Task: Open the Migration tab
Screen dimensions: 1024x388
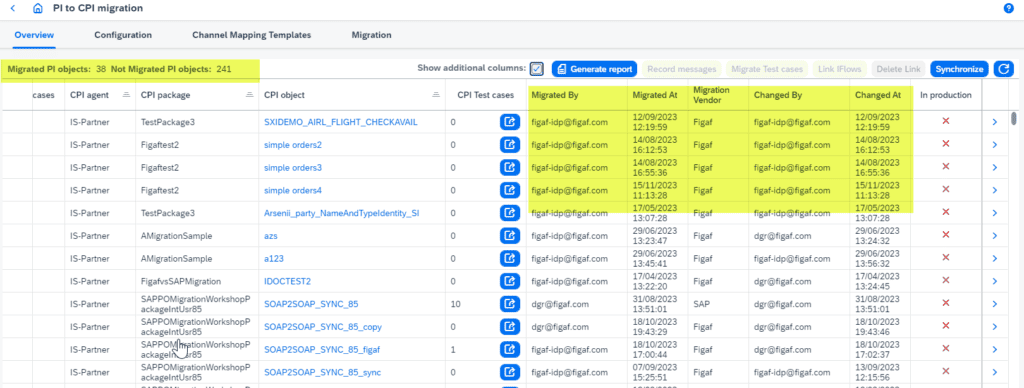Action: click(371, 35)
